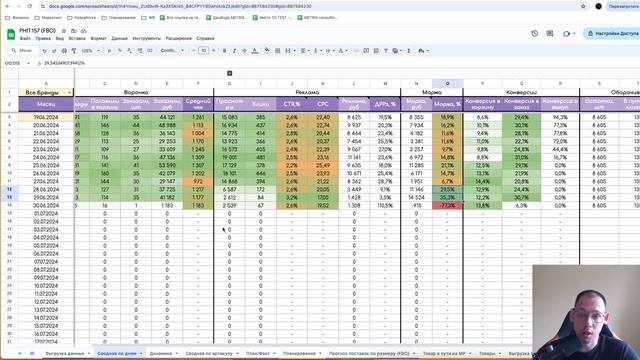Image resolution: width=640 pixels, height=360 pixels.
Task: Open vertical align dropdown
Action: (317, 51)
